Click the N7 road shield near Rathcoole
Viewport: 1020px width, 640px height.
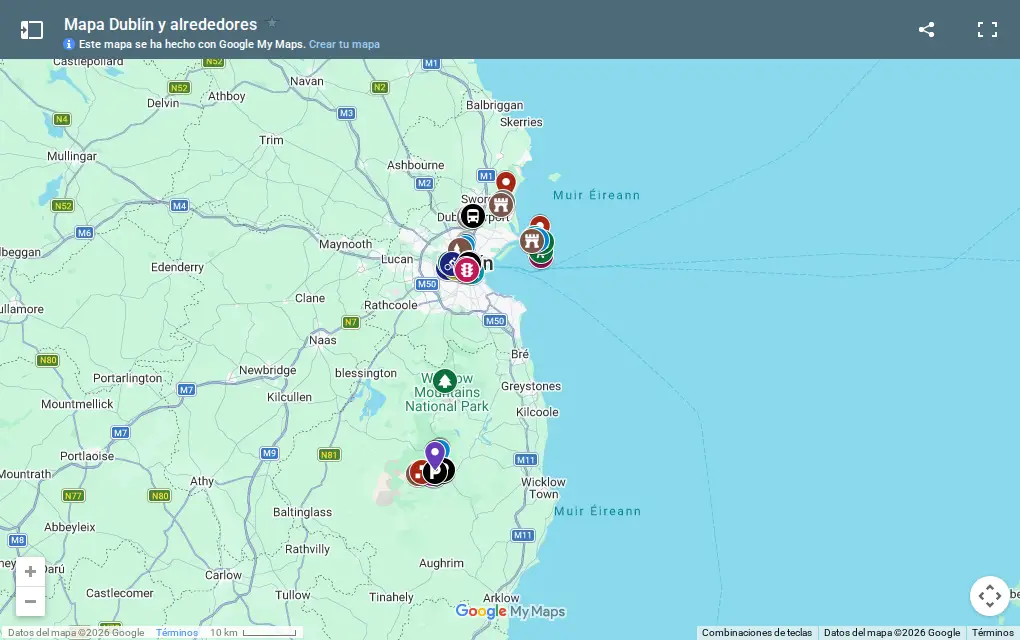(351, 322)
